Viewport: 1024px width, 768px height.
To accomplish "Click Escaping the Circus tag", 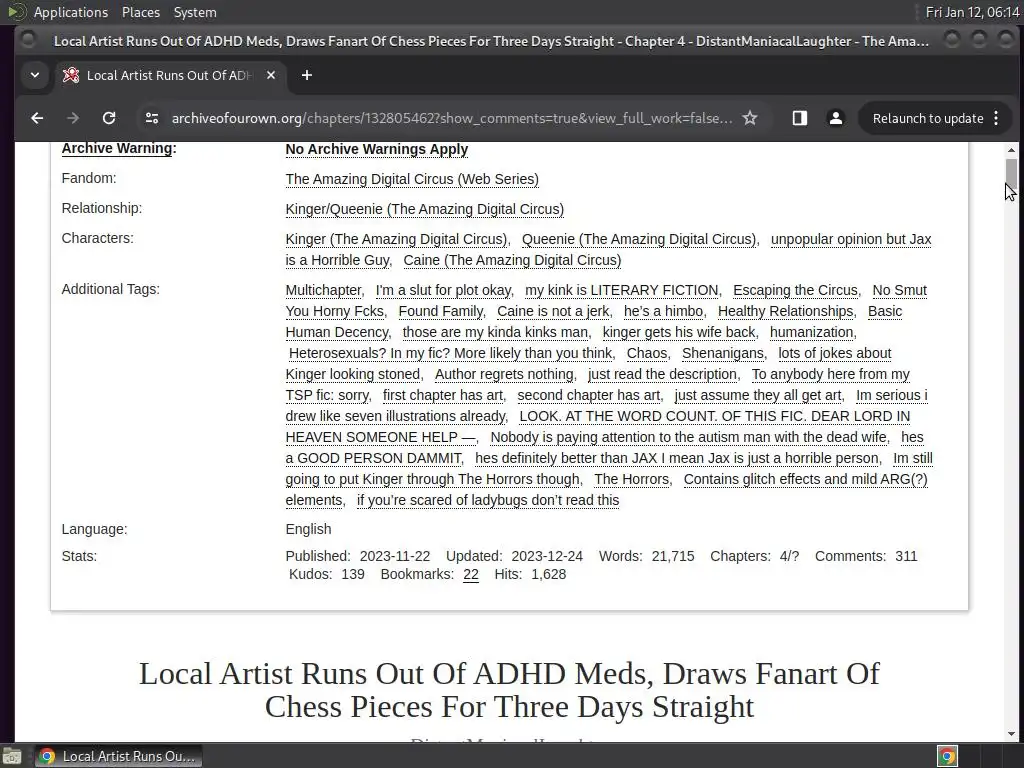I will [795, 290].
